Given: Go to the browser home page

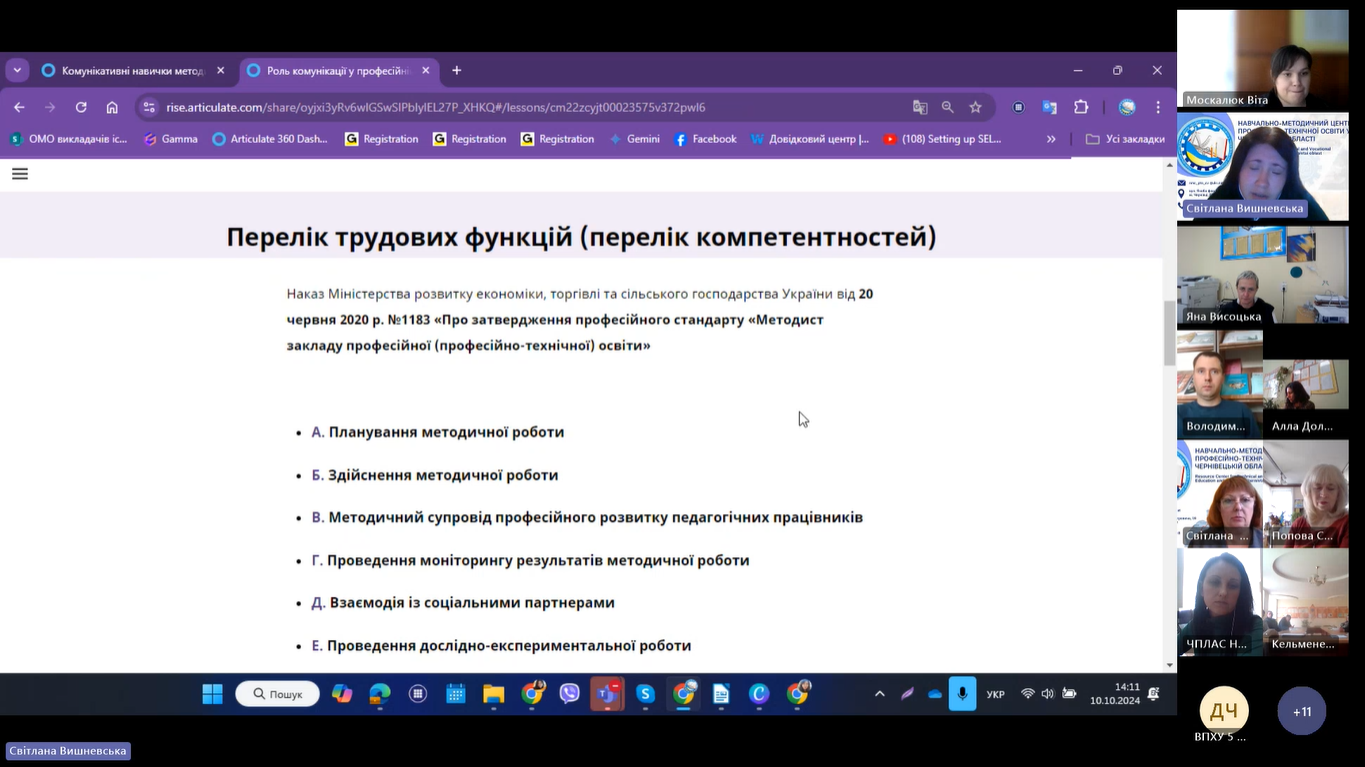Looking at the screenshot, I should click(x=112, y=107).
